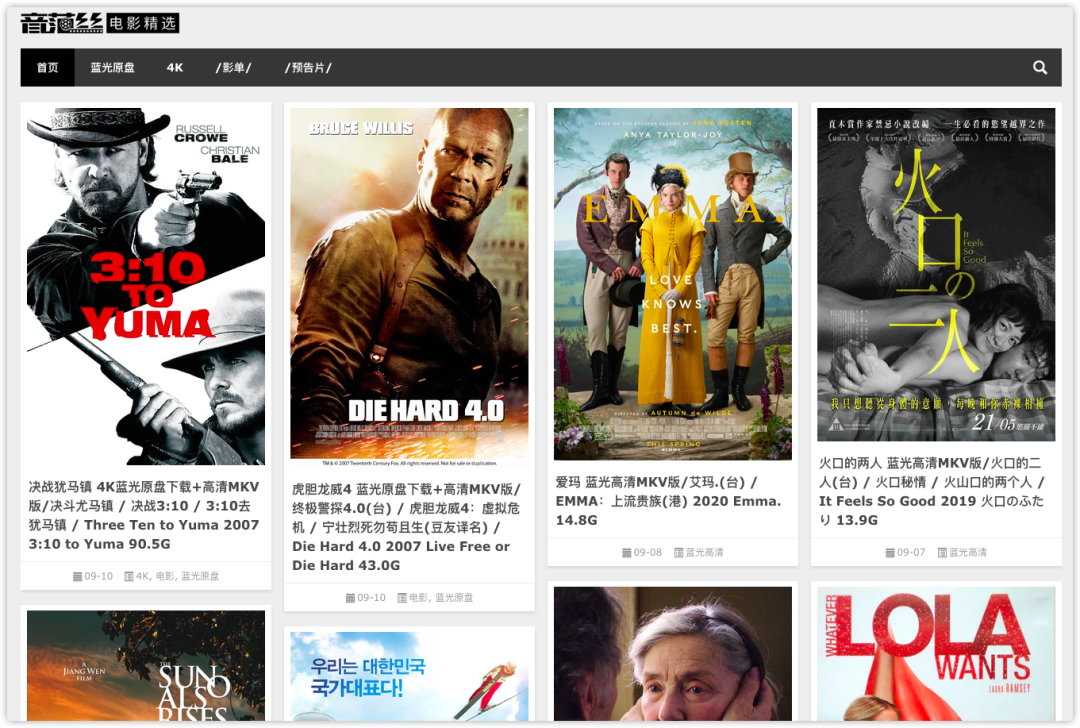Open the 火口的两人 蓝光高清MKV版 title link

[932, 491]
